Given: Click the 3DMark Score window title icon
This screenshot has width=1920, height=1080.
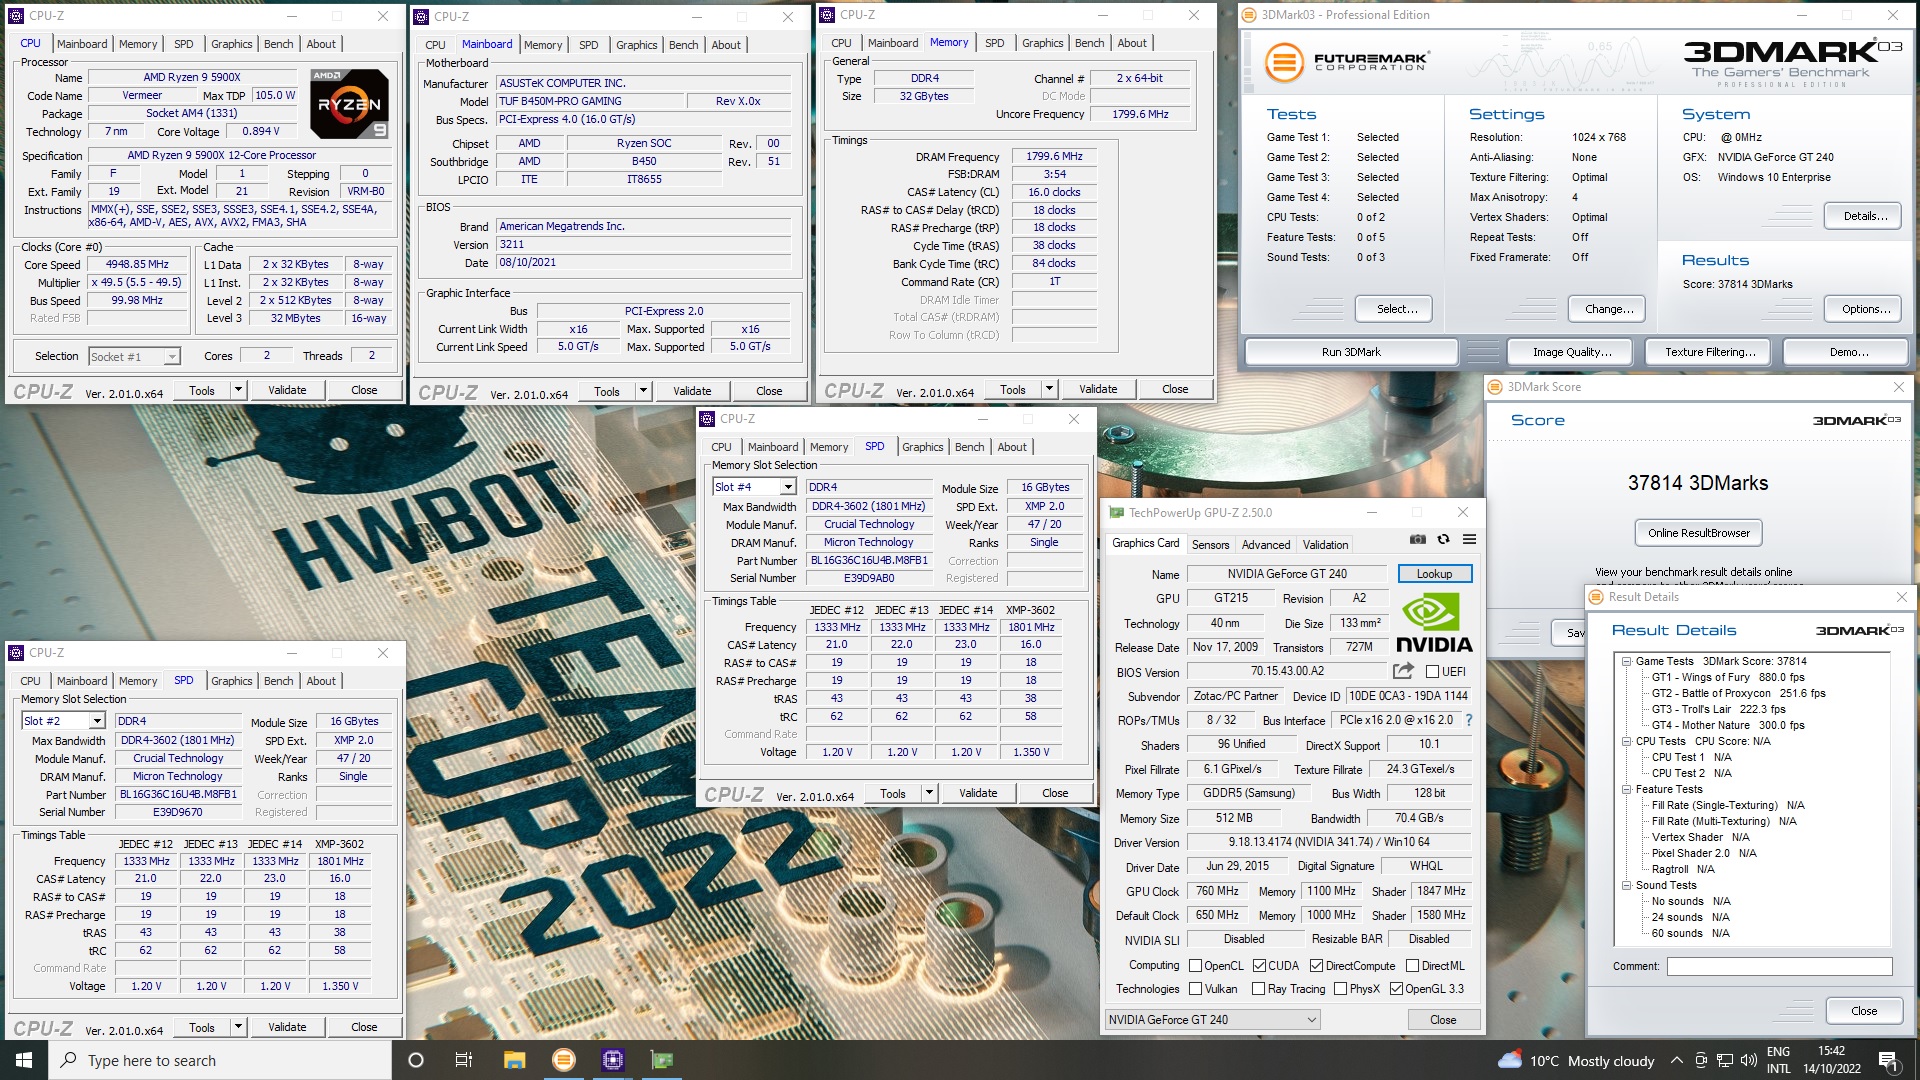Looking at the screenshot, I should [x=1495, y=387].
